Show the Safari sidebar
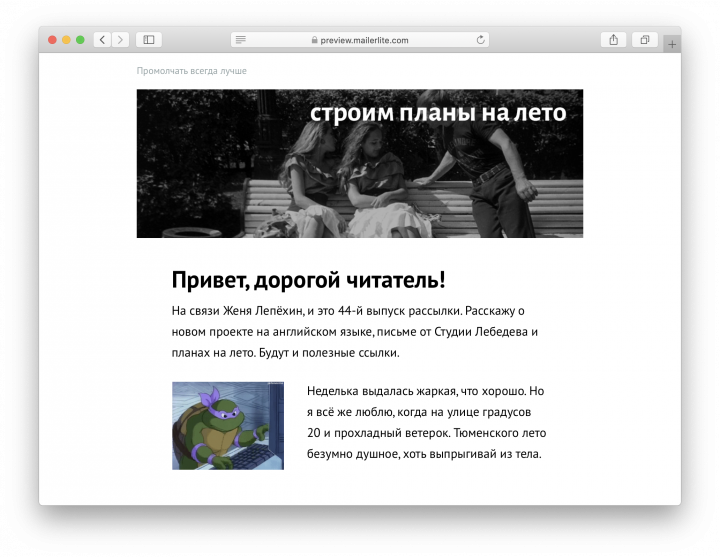This screenshot has height=557, width=720. pyautogui.click(x=148, y=40)
